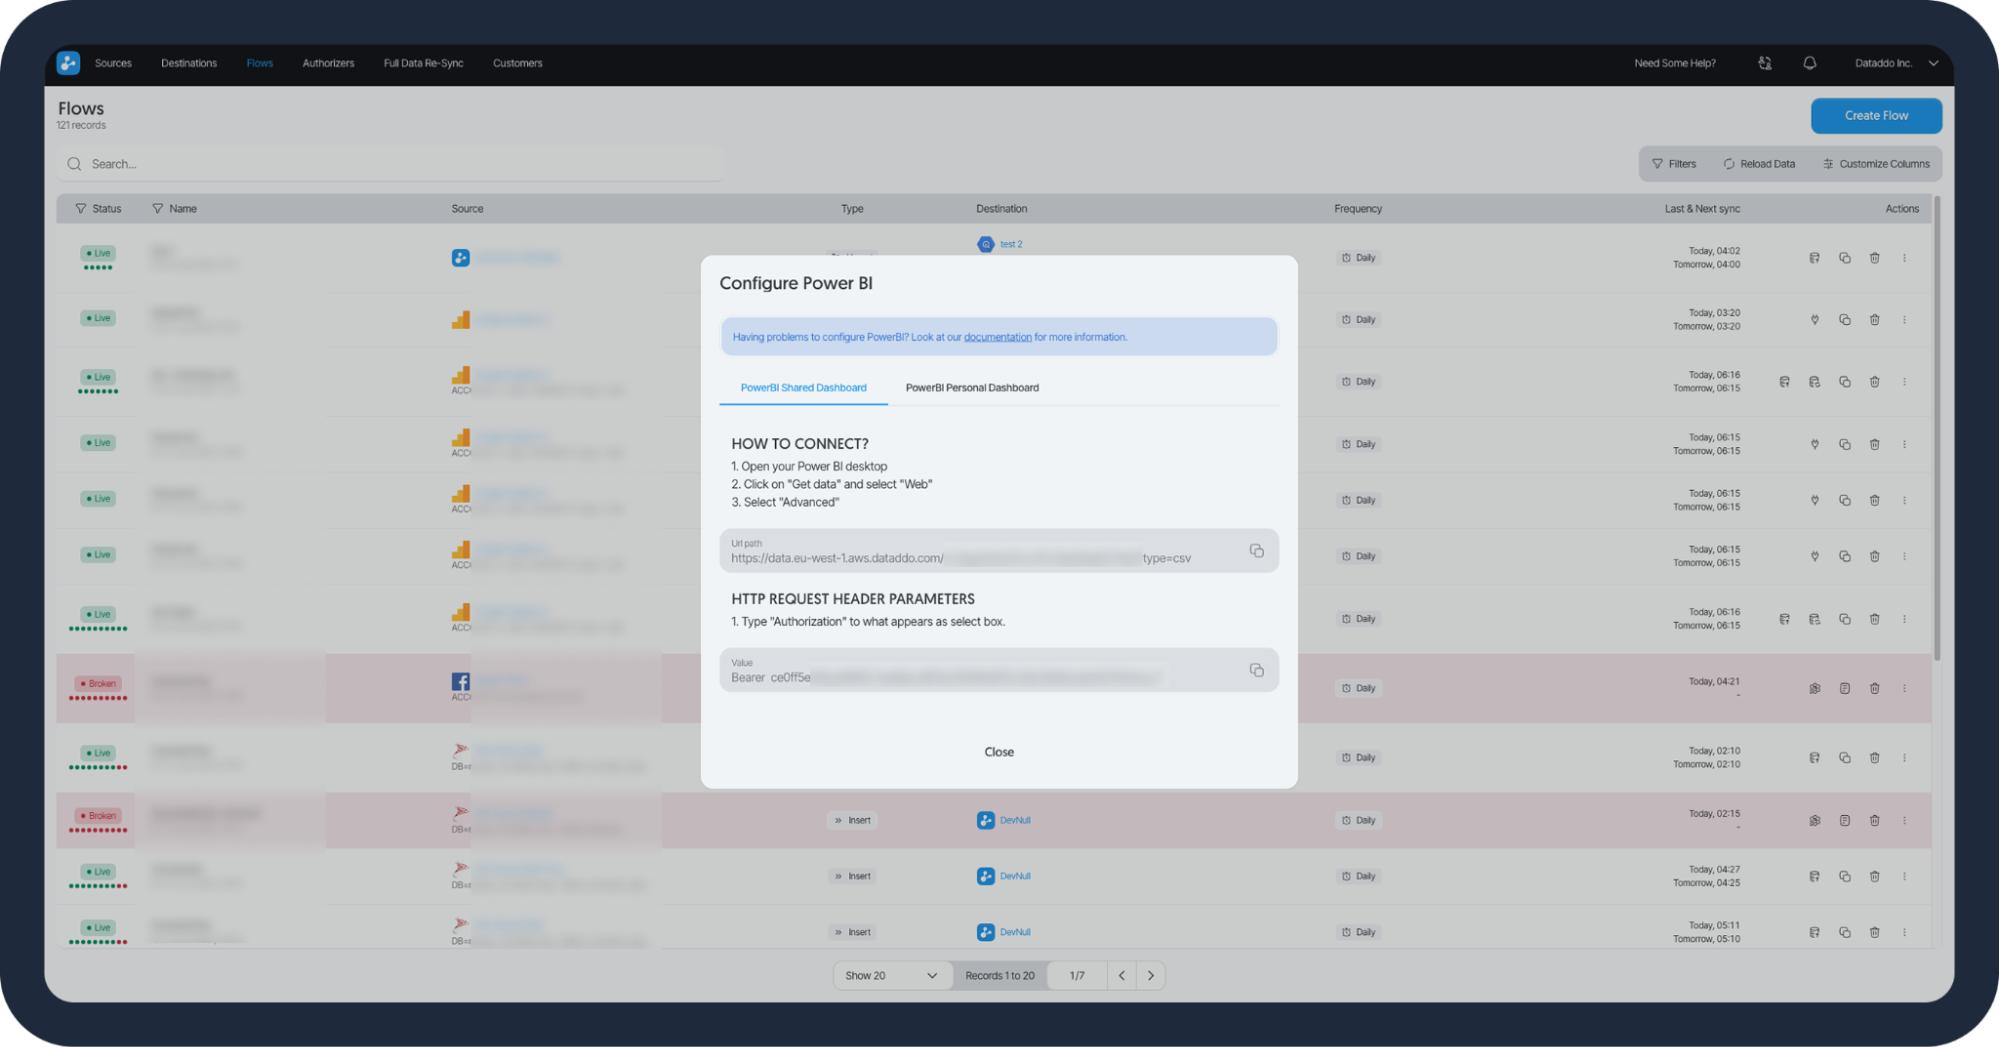Open more actions for Today 02:15 row

click(1904, 820)
